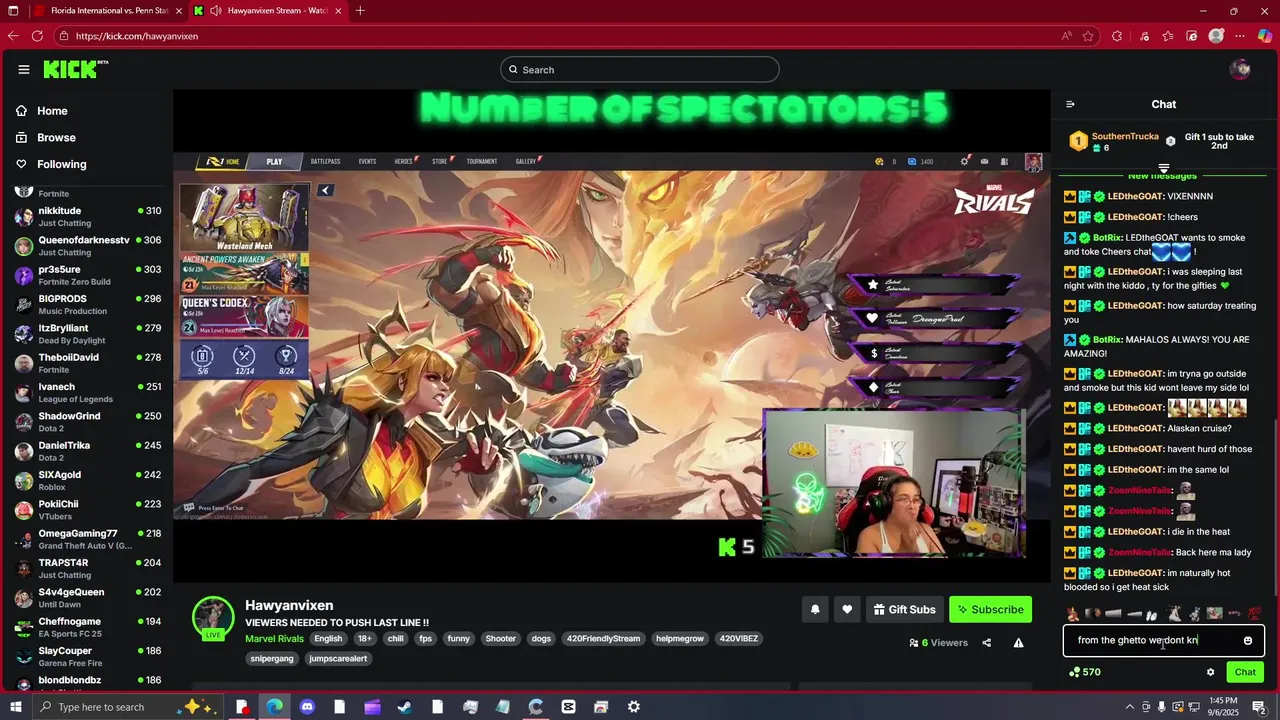Open Edge Settings and more menu

coord(1241,35)
